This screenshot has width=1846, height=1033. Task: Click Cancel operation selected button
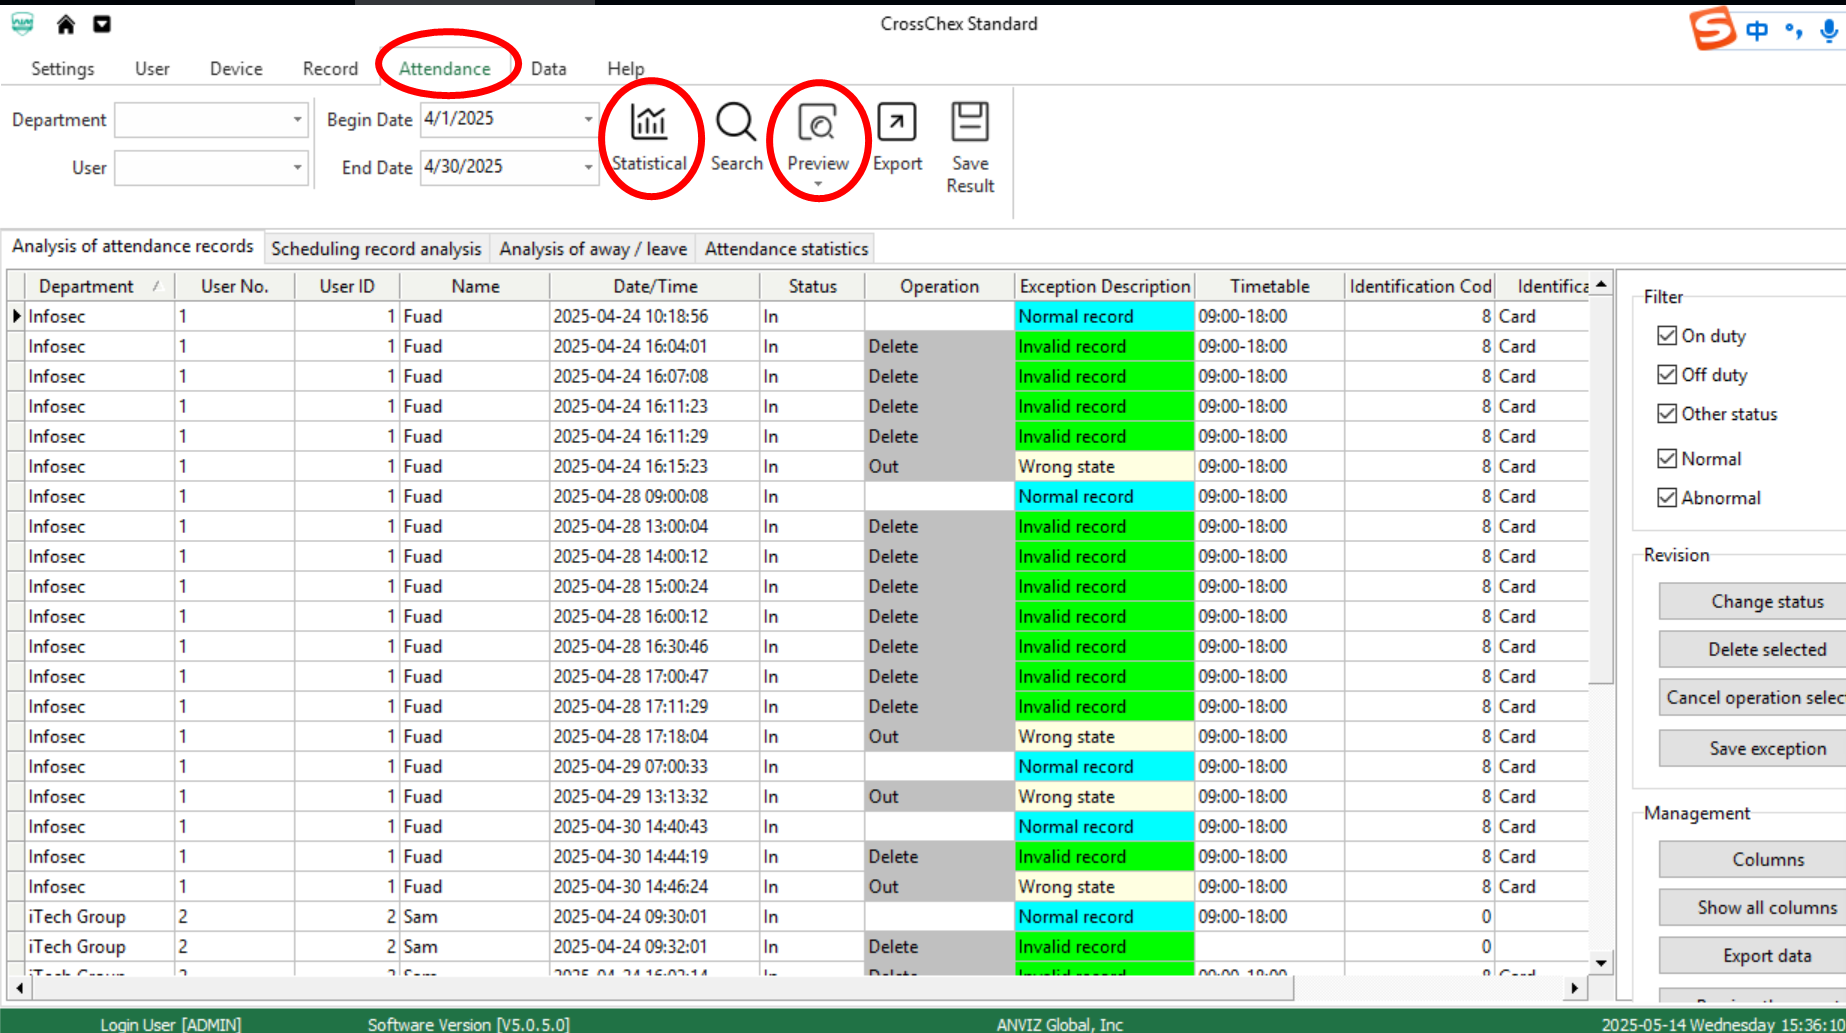click(x=1753, y=697)
